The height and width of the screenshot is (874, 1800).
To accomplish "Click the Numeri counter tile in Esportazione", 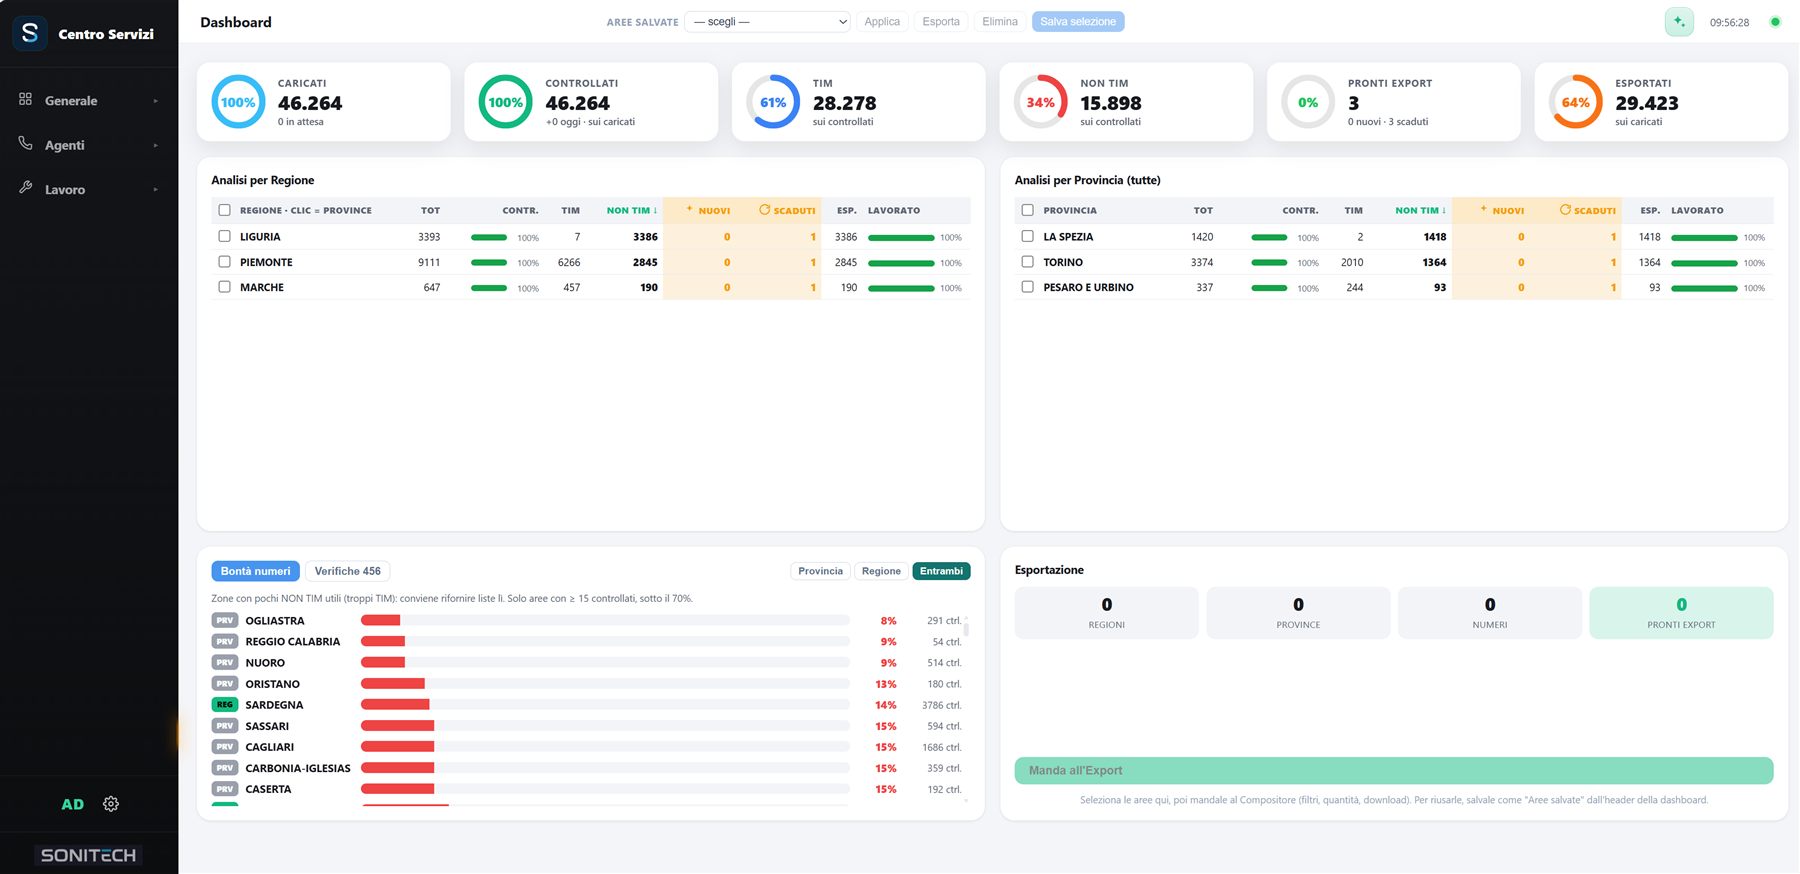I will click(1490, 613).
